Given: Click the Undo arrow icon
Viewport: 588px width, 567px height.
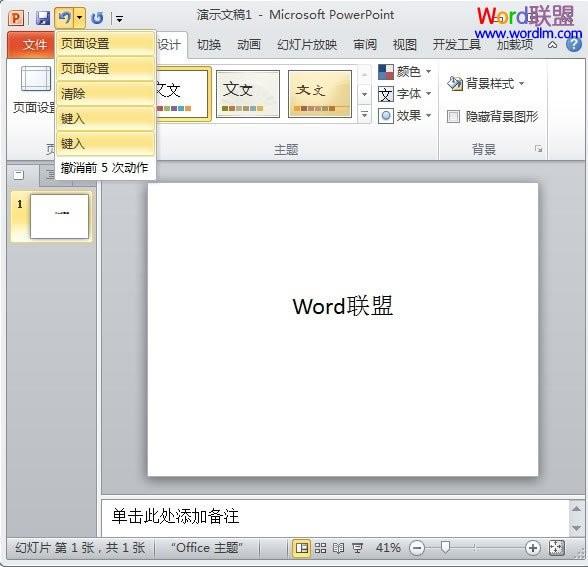Looking at the screenshot, I should point(64,18).
